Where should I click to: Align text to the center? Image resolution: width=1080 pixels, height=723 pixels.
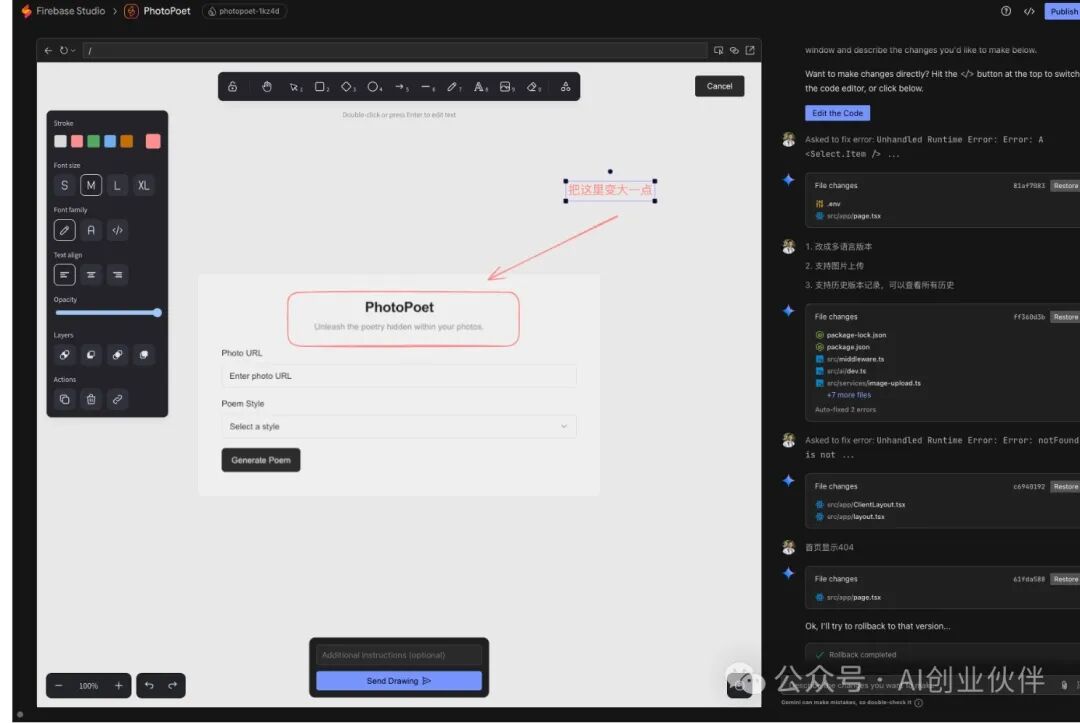91,275
